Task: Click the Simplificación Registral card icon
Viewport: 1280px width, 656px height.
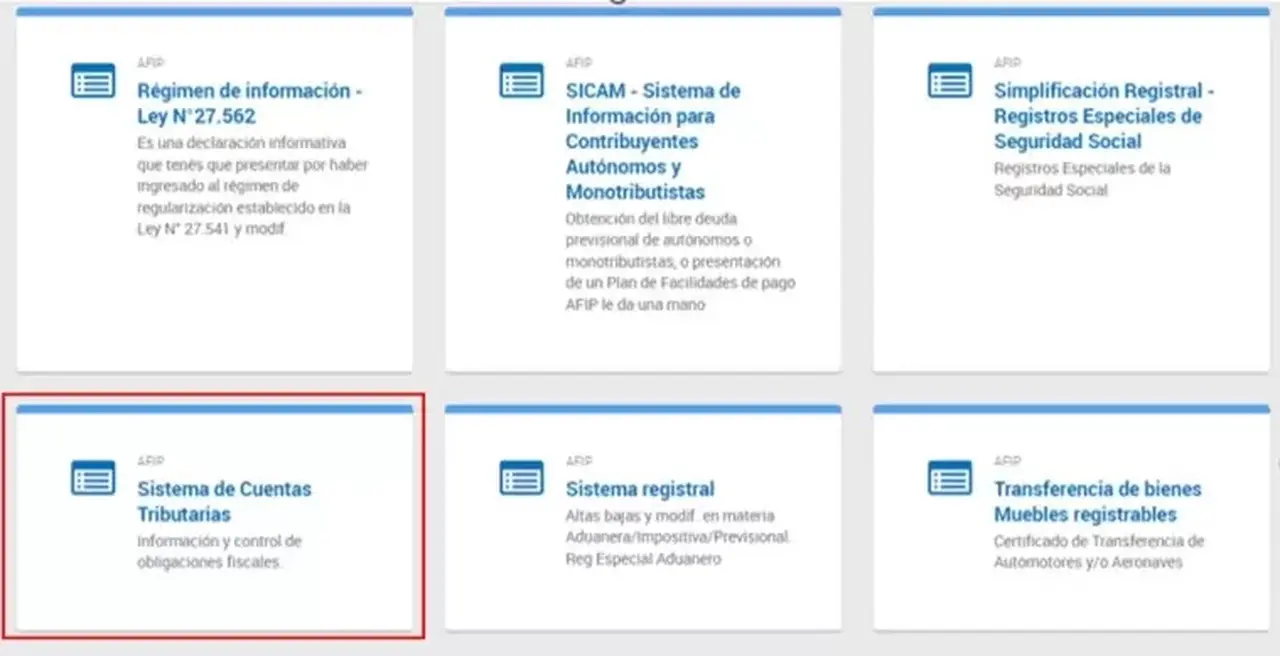Action: click(950, 81)
